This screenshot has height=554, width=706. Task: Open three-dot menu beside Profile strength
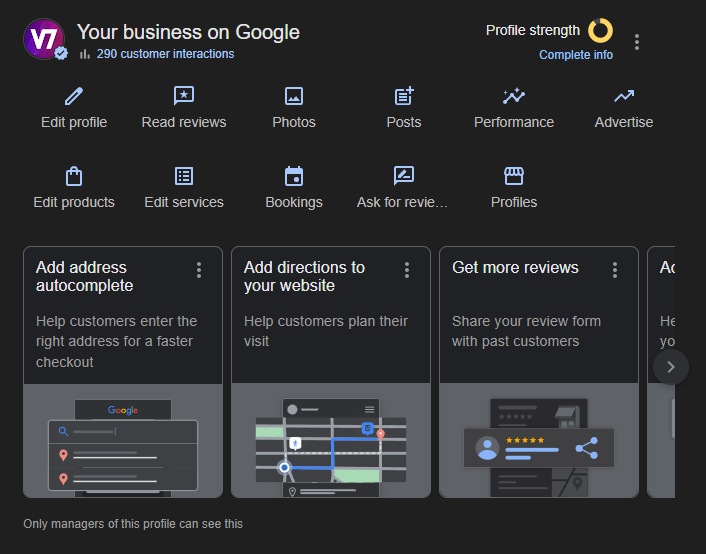coord(637,42)
